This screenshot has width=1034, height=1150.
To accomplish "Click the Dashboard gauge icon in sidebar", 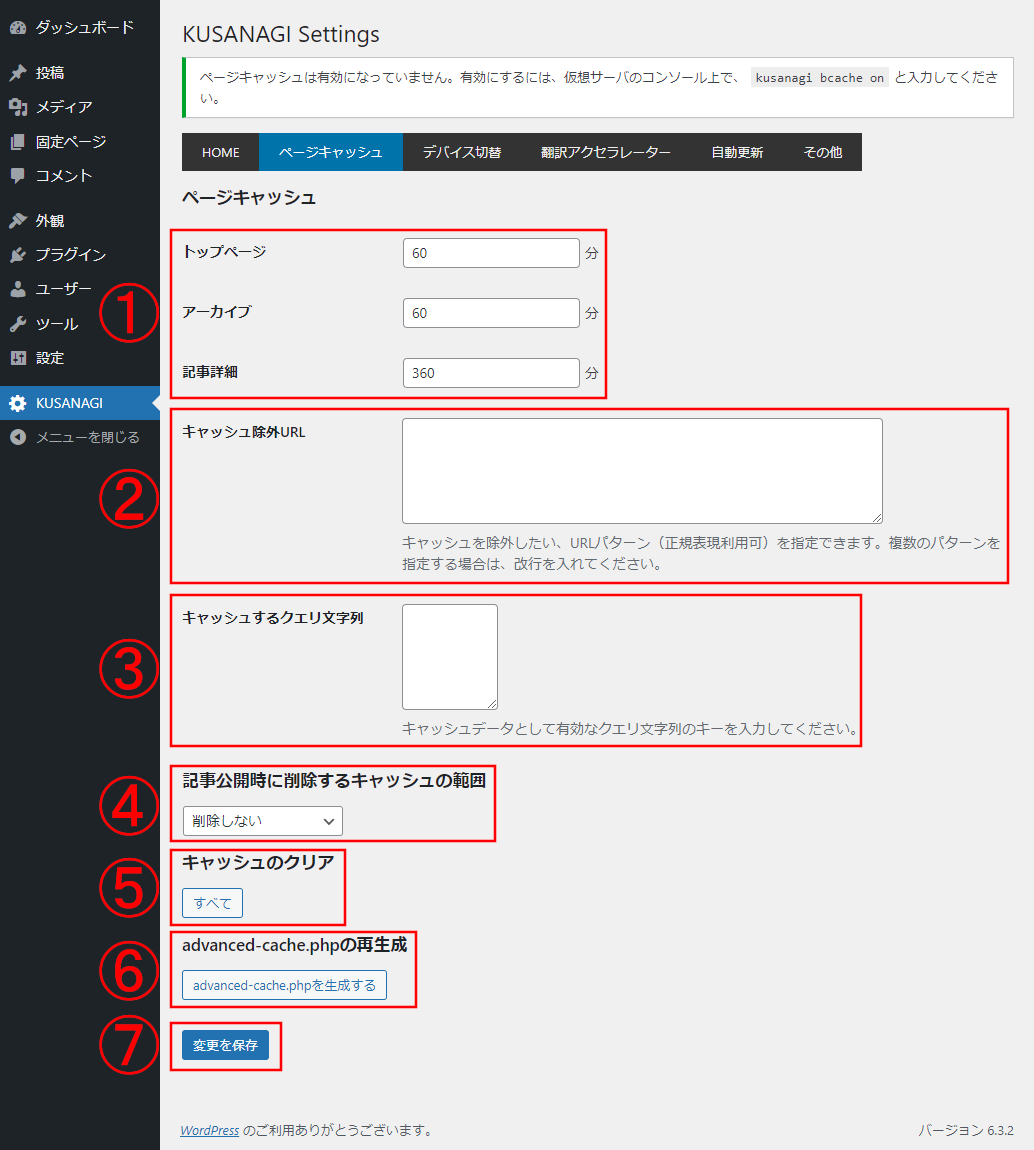I will [x=18, y=28].
